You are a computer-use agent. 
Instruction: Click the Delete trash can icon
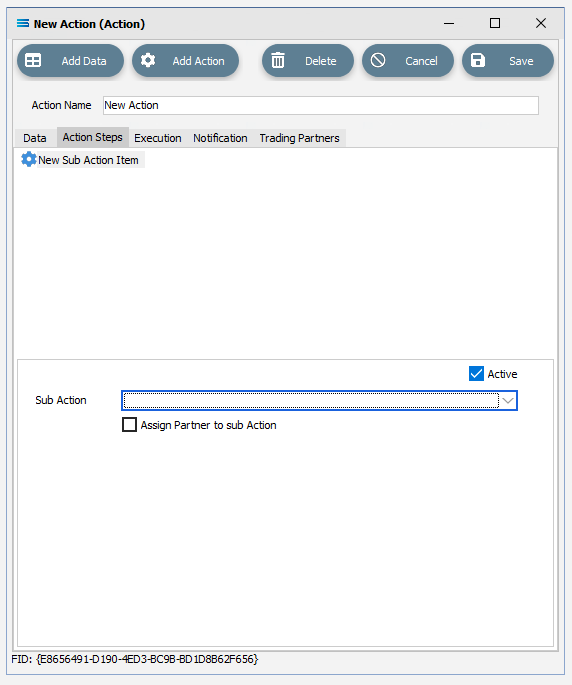click(x=278, y=60)
